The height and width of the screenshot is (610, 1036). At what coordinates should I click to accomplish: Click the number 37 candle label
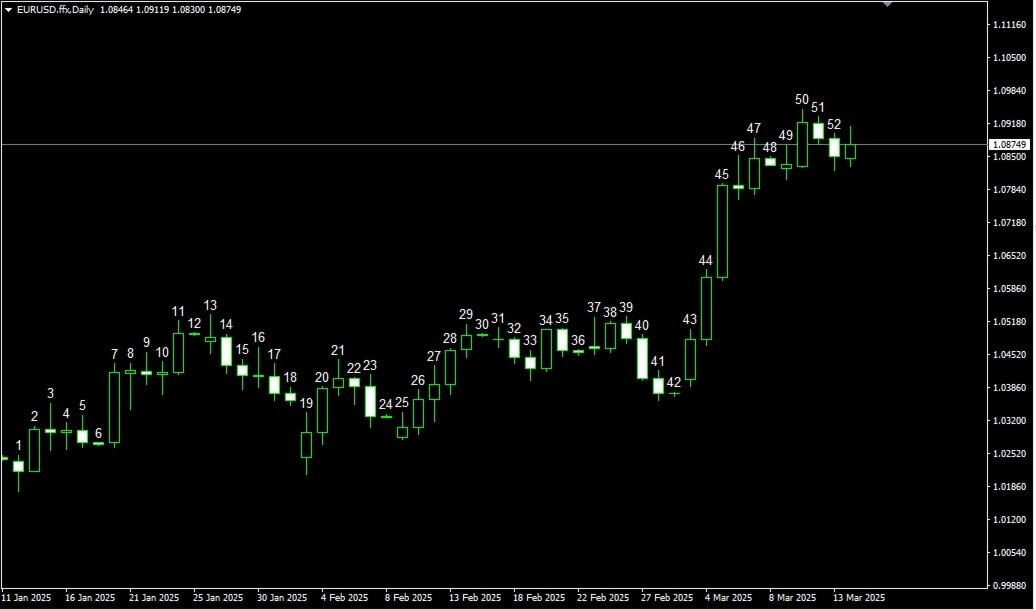click(x=594, y=307)
